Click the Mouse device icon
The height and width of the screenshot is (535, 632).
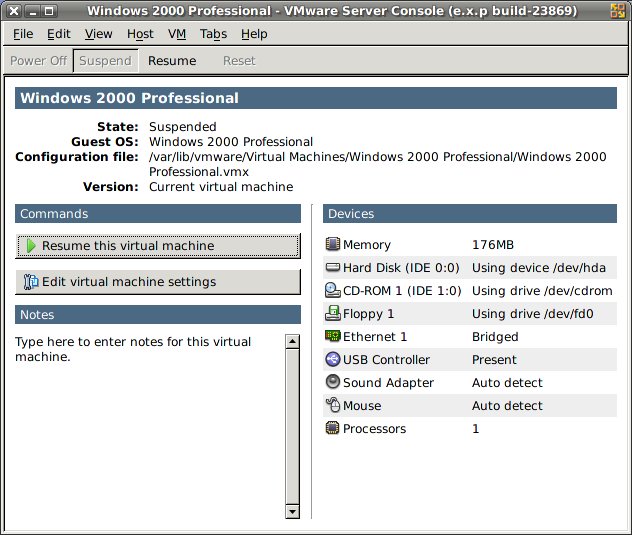(x=334, y=406)
